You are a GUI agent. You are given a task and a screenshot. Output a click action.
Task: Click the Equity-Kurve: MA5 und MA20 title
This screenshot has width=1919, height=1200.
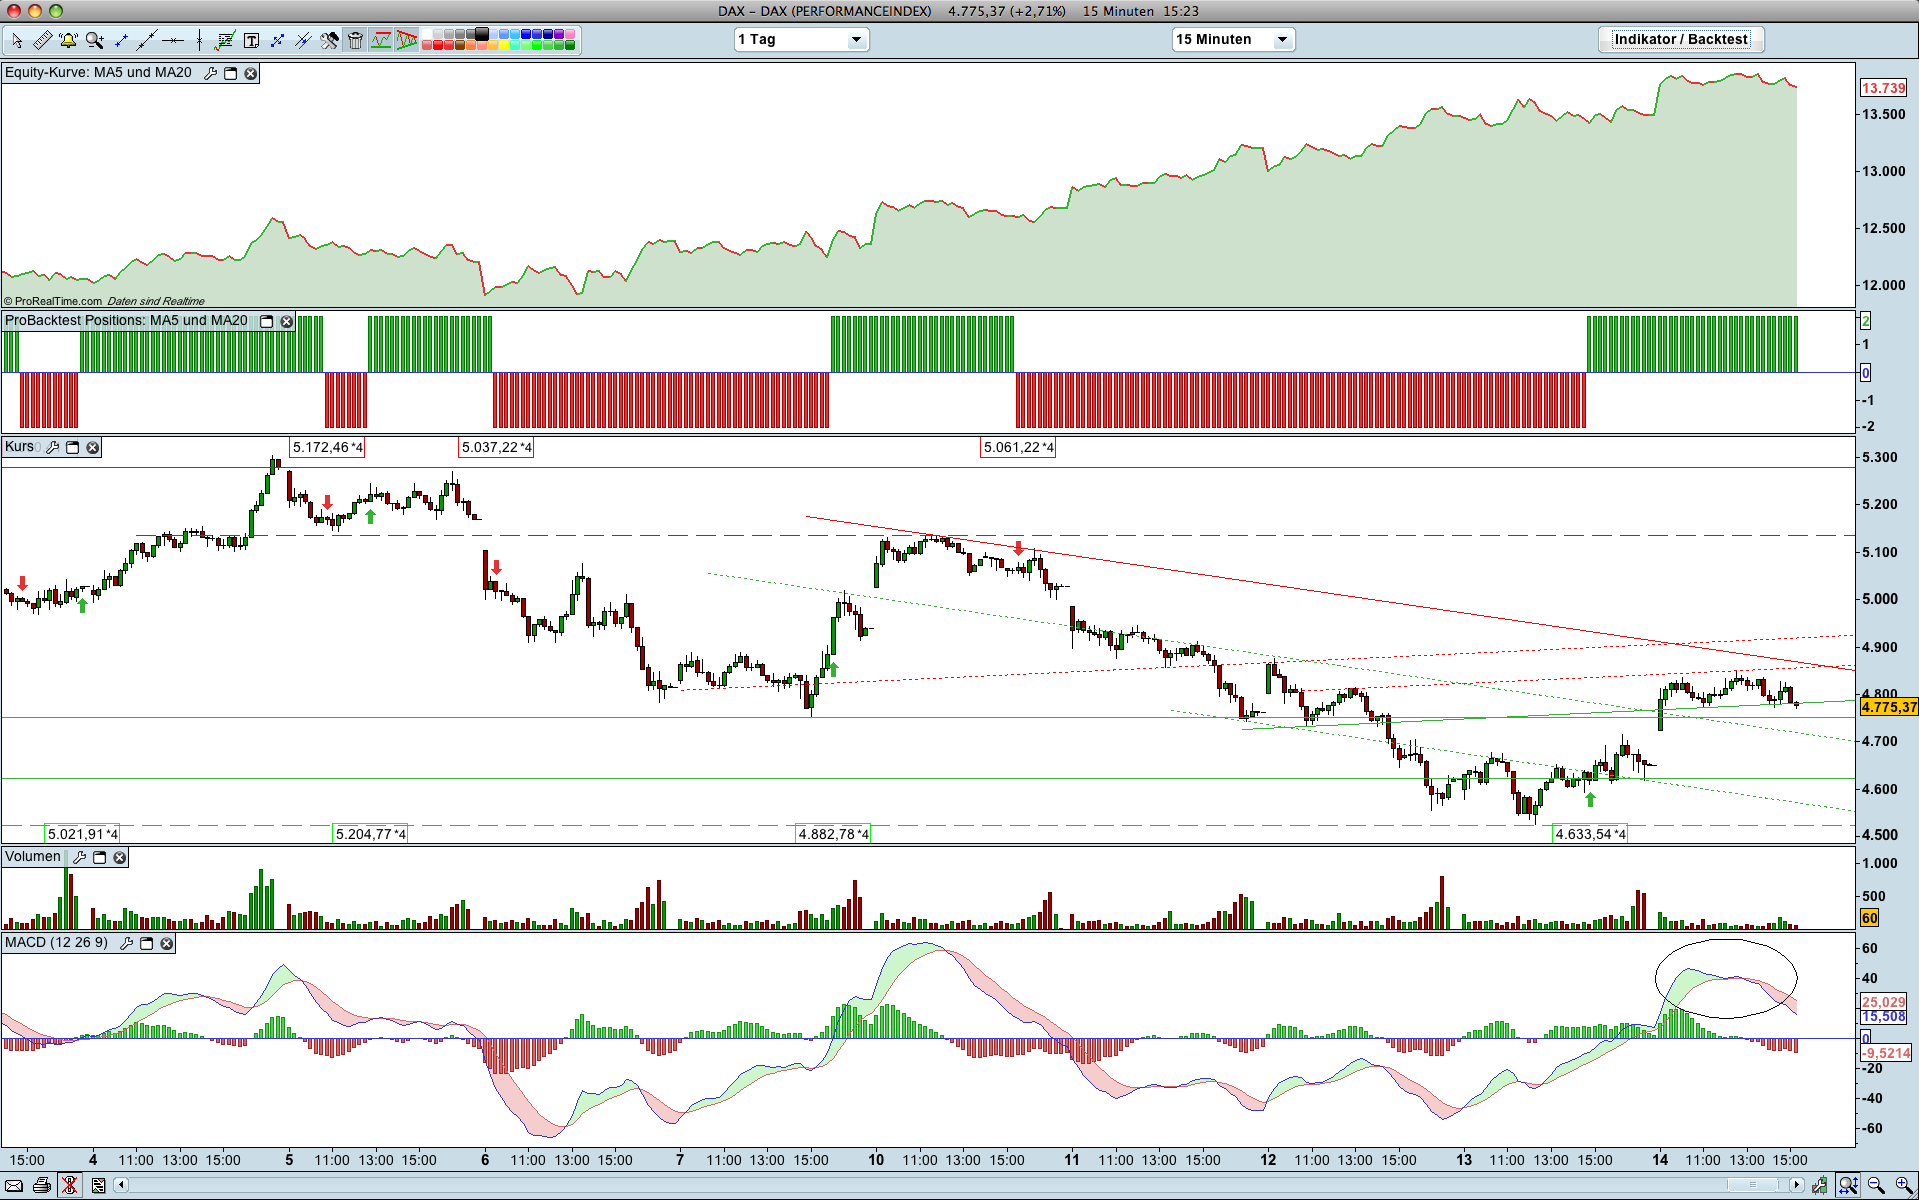point(98,72)
